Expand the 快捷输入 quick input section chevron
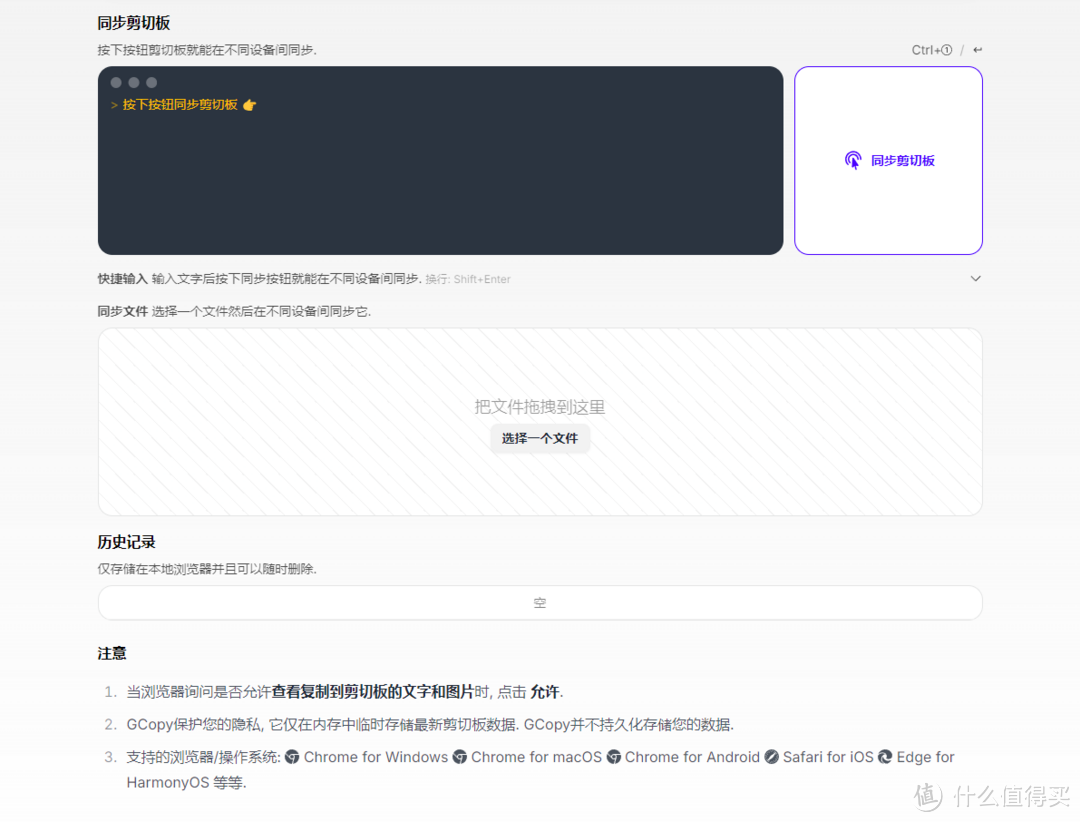Viewport: 1080px width, 822px height. pos(975,278)
